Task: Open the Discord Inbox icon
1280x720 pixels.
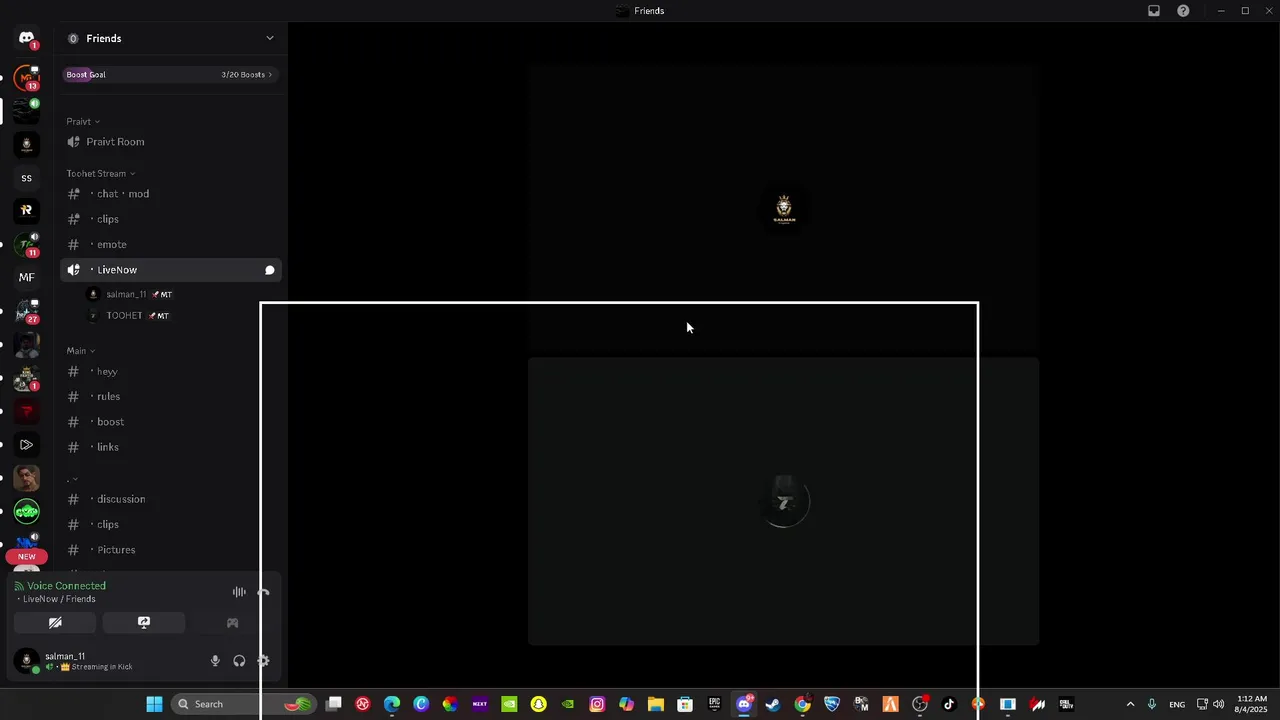Action: click(1154, 11)
